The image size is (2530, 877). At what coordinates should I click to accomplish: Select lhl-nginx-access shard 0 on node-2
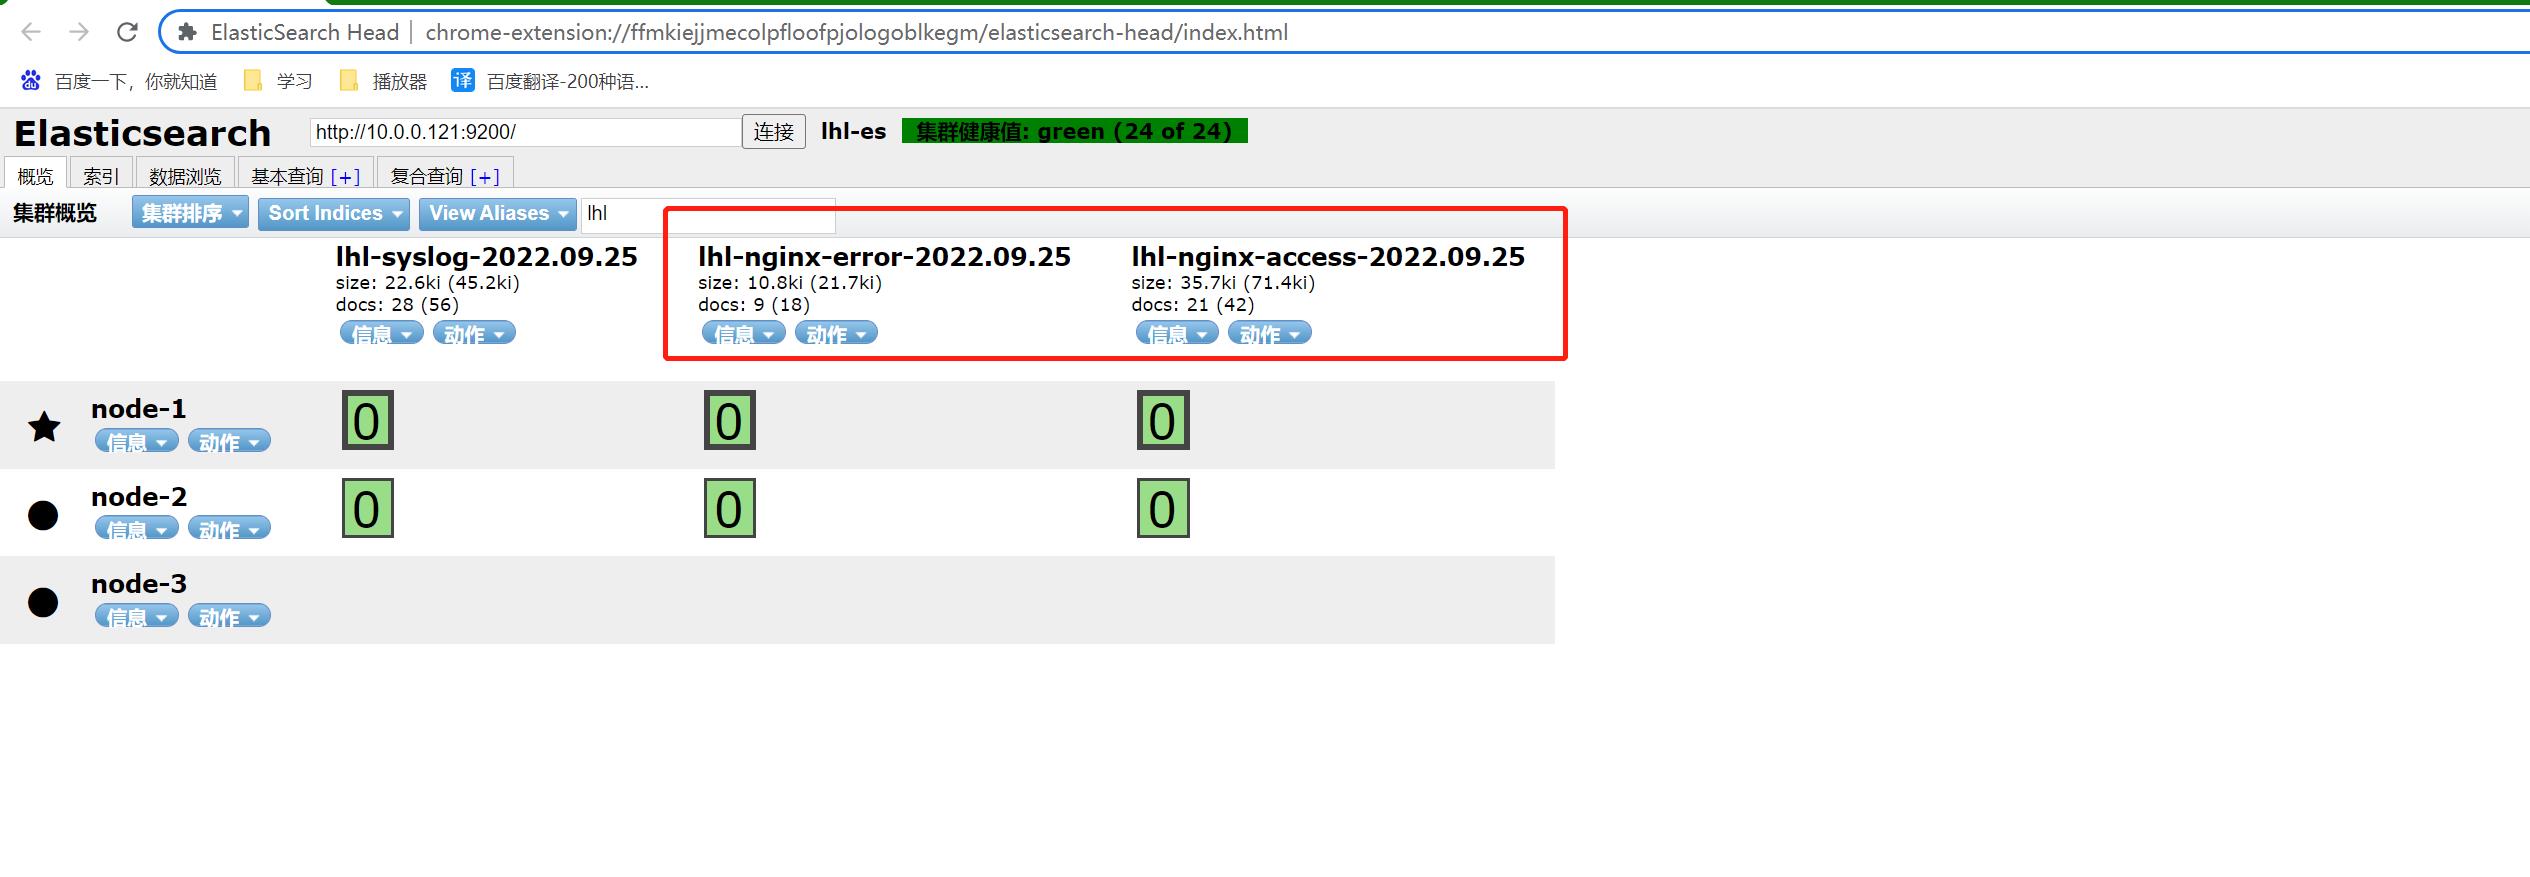[x=1163, y=508]
